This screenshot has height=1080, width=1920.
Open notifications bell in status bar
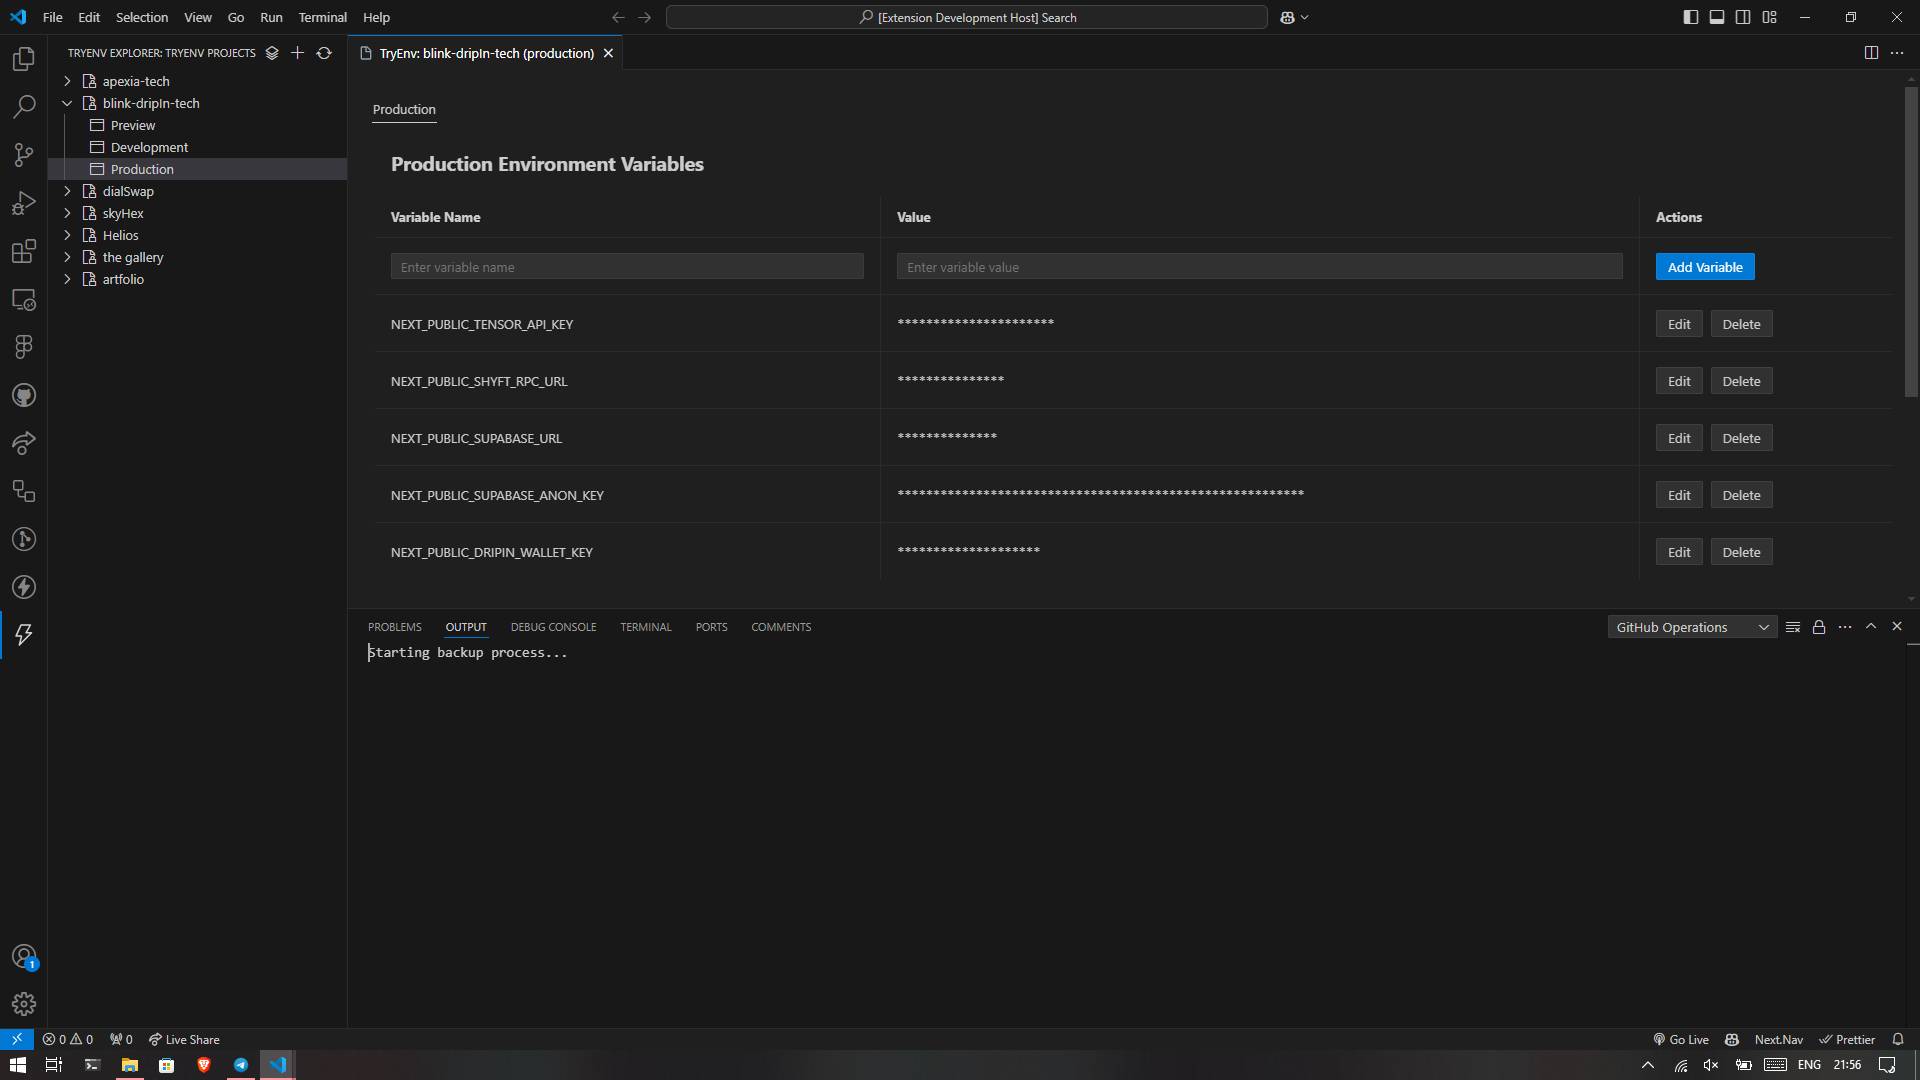(x=1898, y=1039)
